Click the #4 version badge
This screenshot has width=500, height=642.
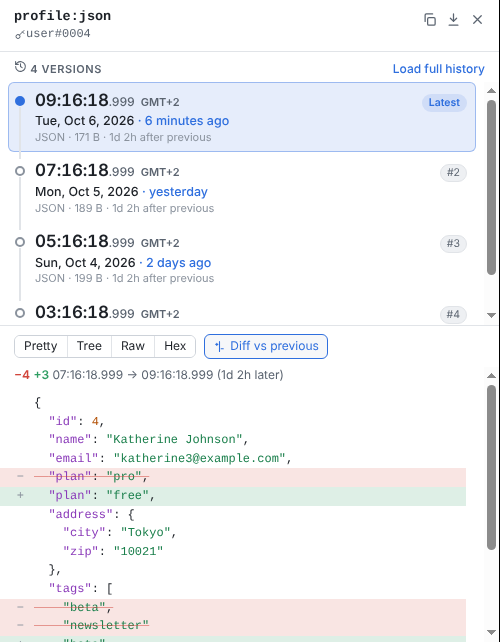pyautogui.click(x=453, y=314)
